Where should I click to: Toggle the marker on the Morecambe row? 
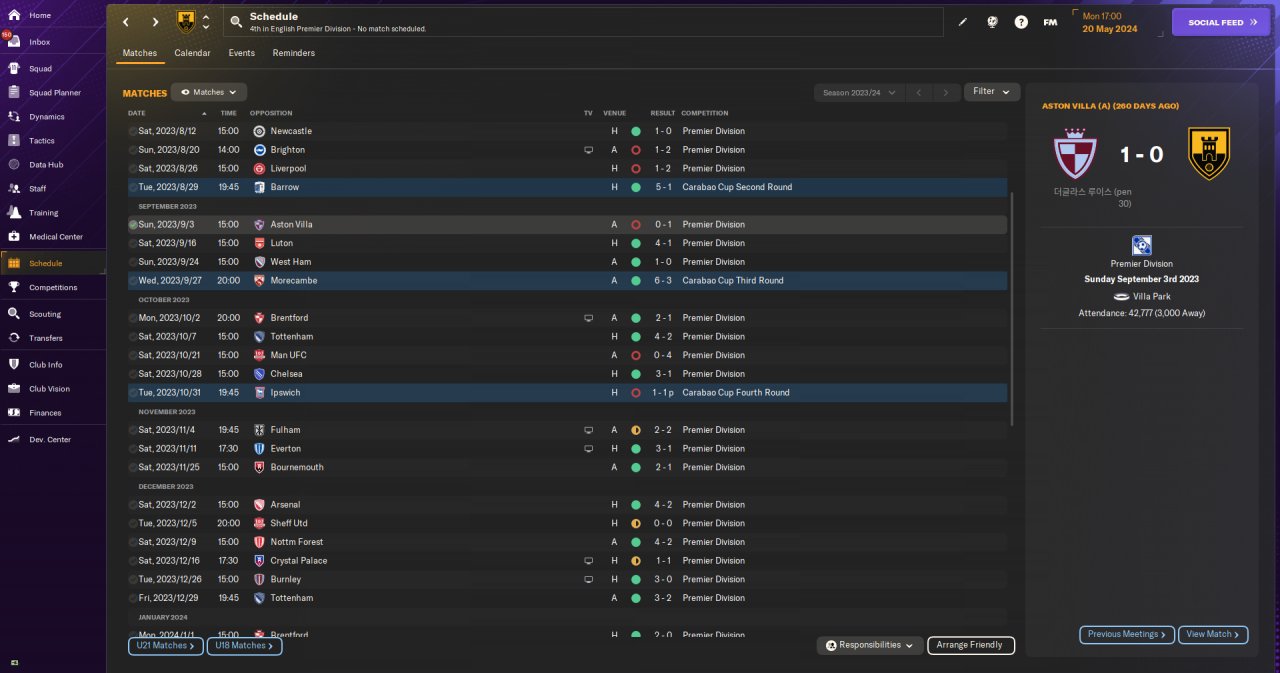[133, 280]
